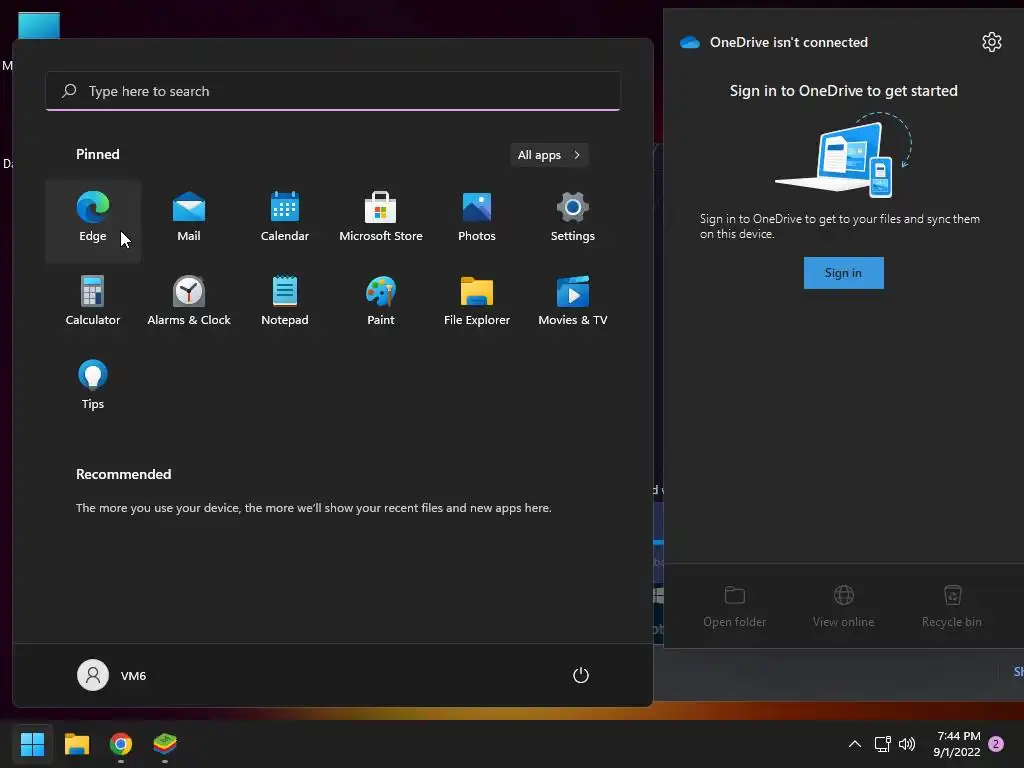The width and height of the screenshot is (1024, 768).
Task: Open BlueStacks from the taskbar
Action: [165, 744]
